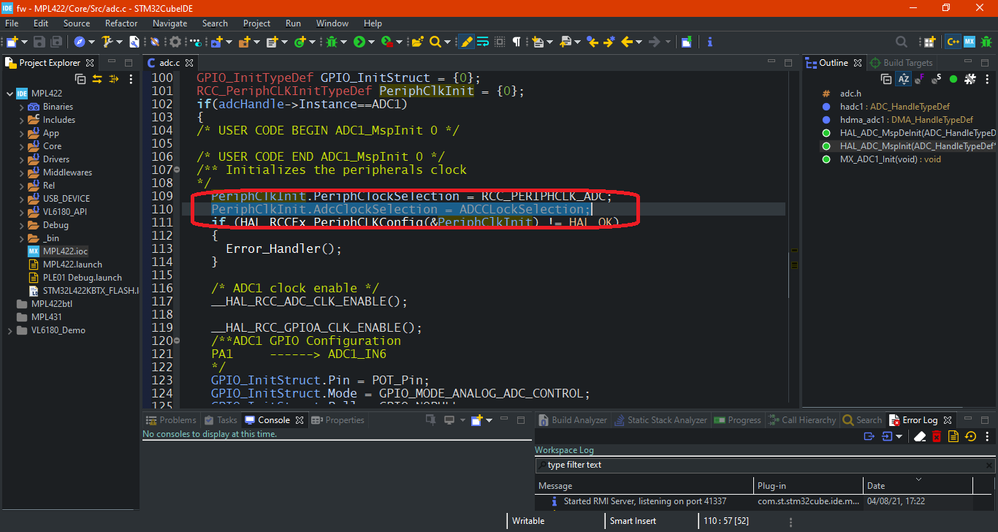Toggle alphabetical sort in Outline view
This screenshot has height=532, width=998.
pyautogui.click(x=903, y=79)
